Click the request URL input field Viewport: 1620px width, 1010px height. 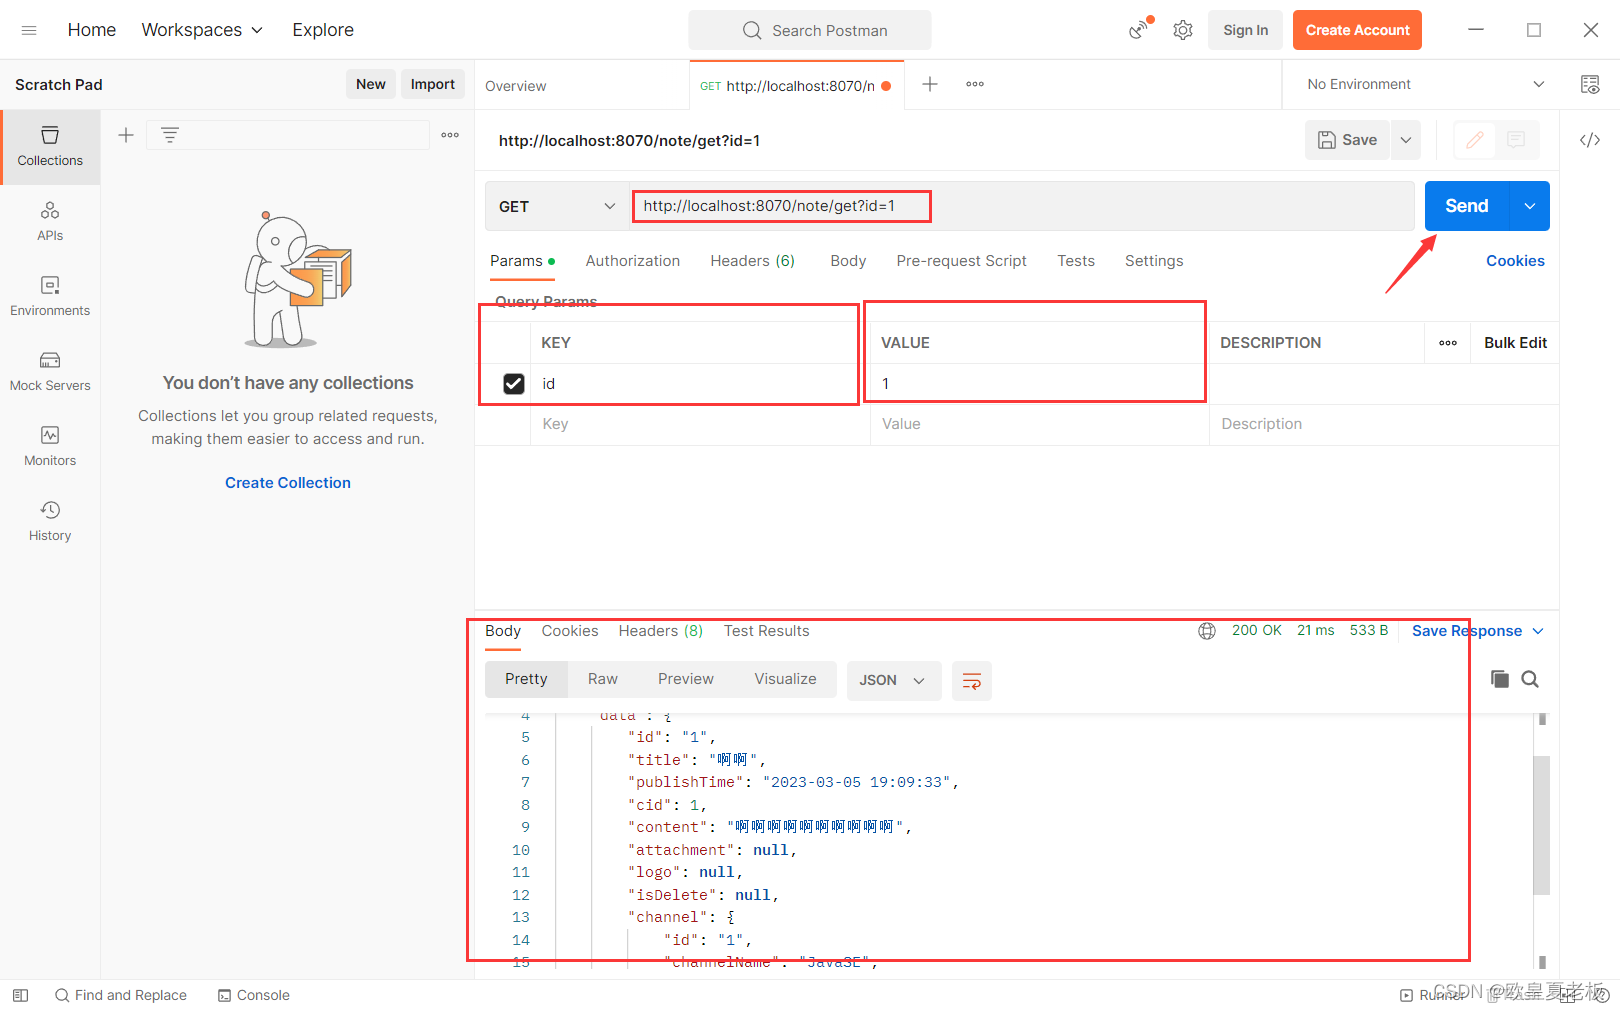[x=1021, y=206]
